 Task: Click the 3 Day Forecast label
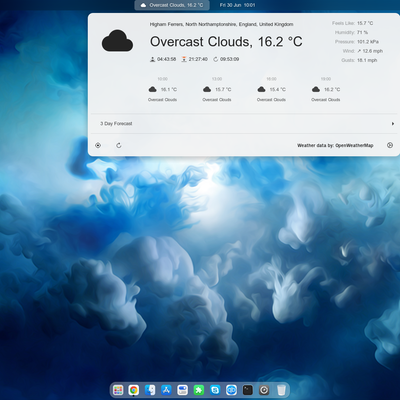(116, 123)
